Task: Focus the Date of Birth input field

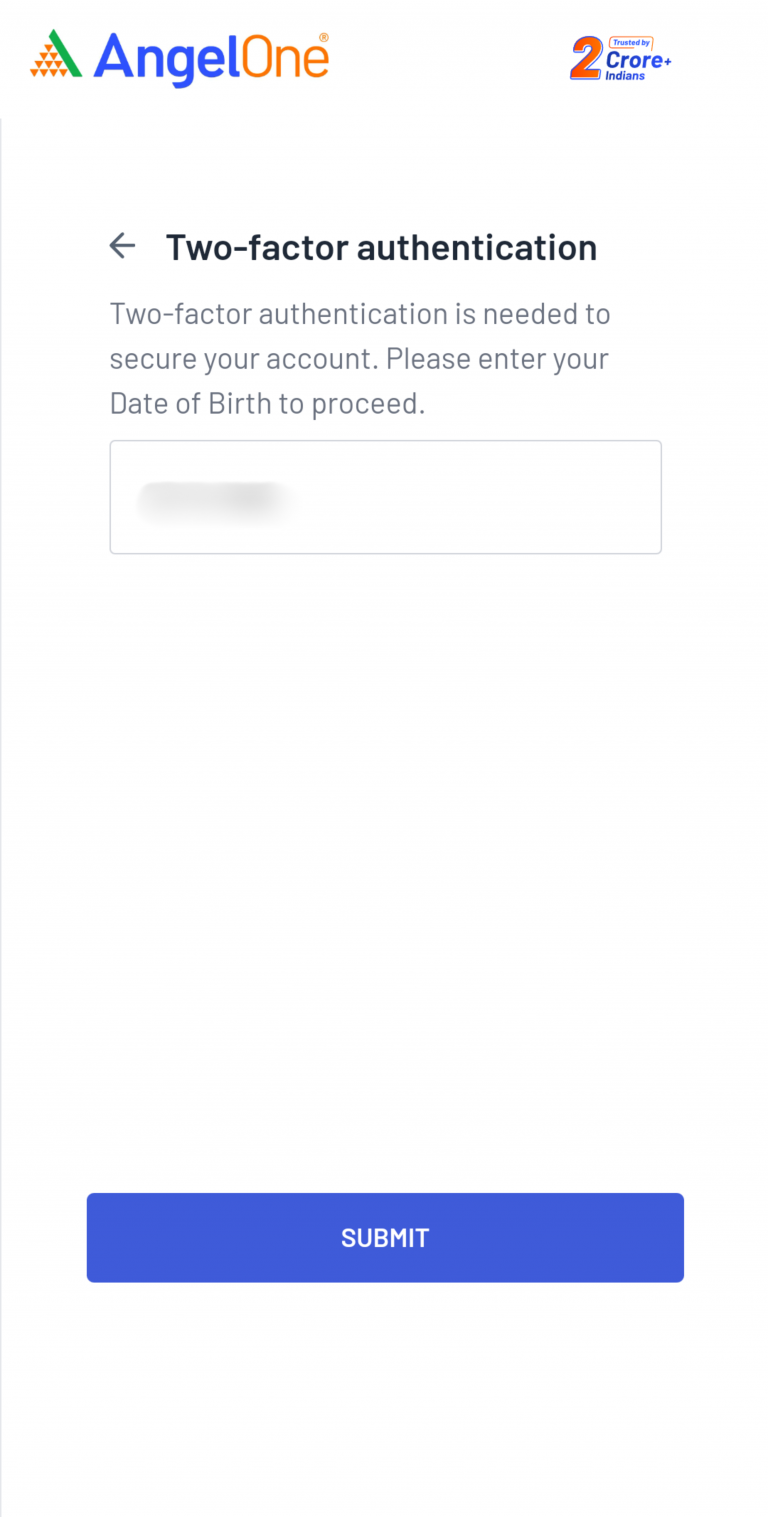Action: (x=385, y=497)
